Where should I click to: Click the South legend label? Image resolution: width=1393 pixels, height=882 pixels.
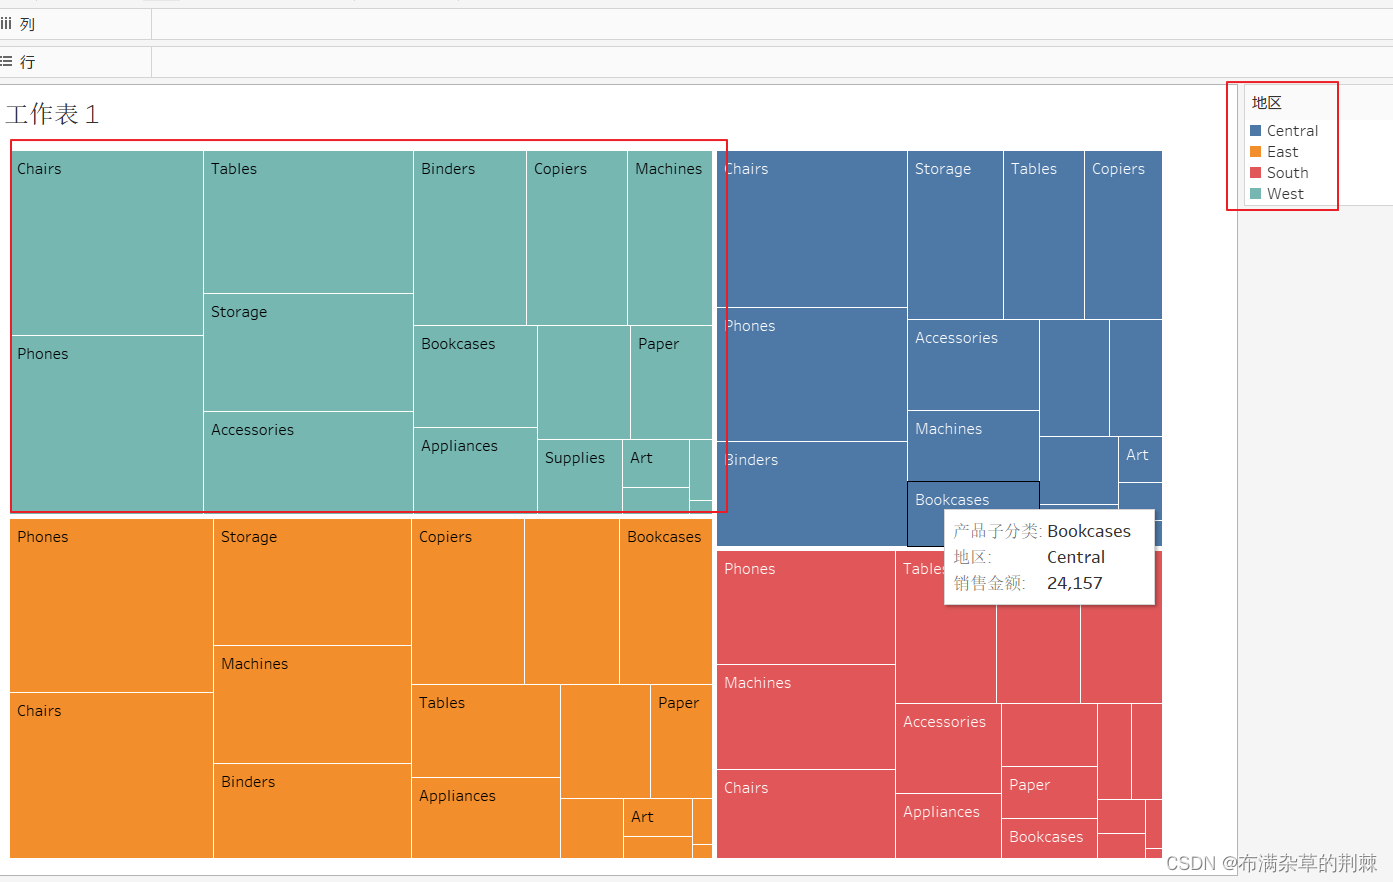coord(1287,173)
